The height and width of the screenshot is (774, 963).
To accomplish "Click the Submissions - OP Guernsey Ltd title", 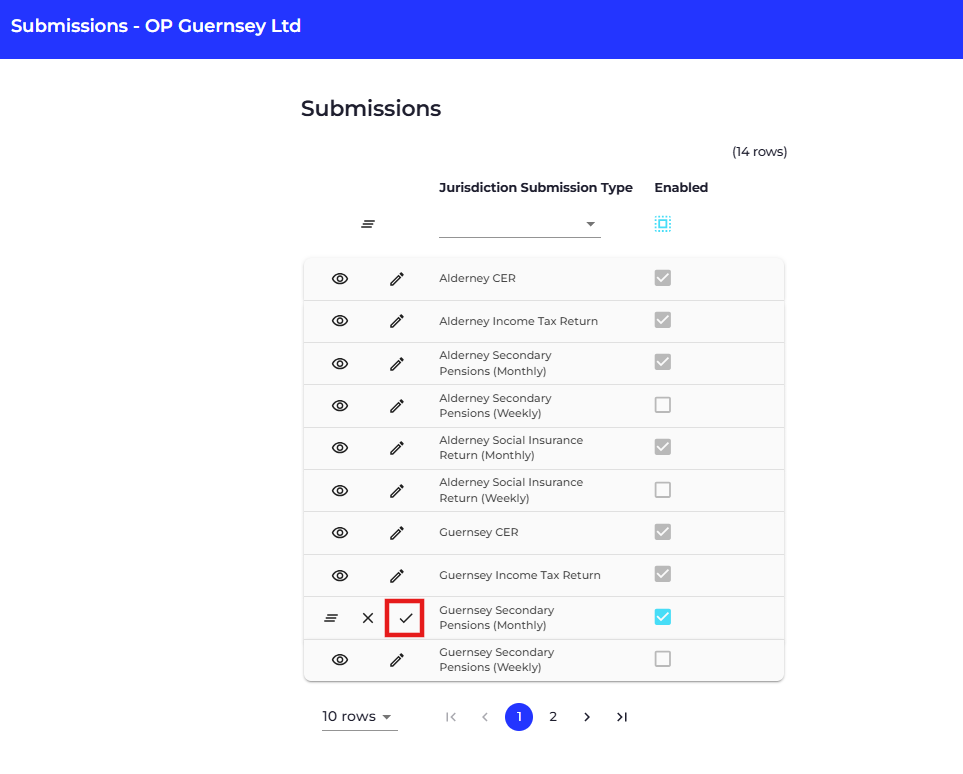I will 156,26.
